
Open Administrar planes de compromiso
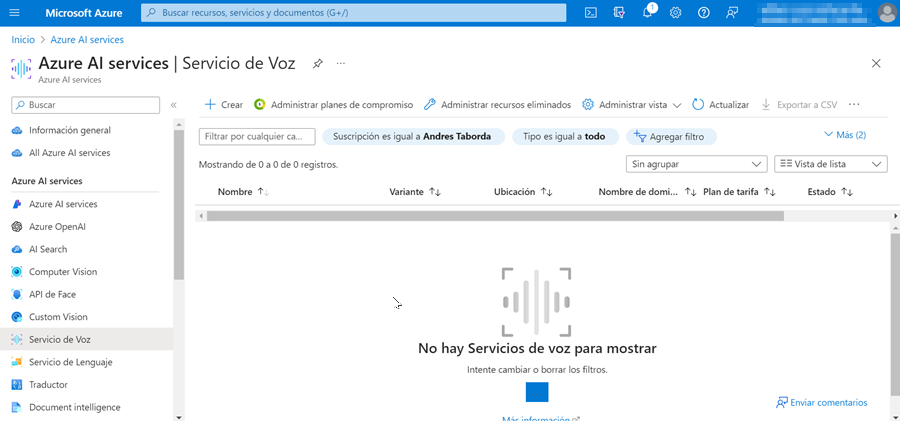[x=333, y=105]
